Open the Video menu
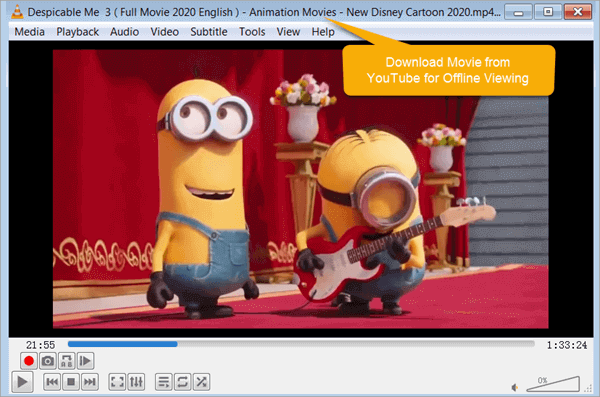This screenshot has height=397, width=600. click(x=165, y=32)
